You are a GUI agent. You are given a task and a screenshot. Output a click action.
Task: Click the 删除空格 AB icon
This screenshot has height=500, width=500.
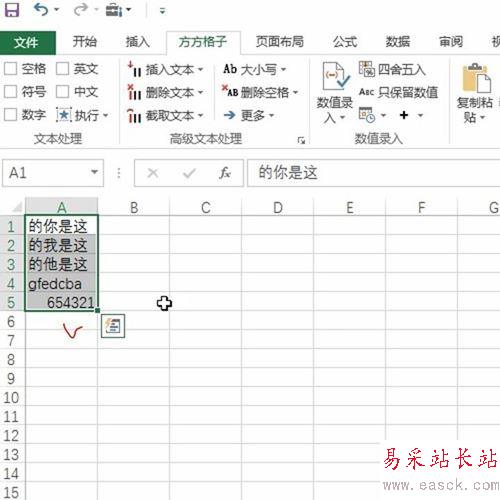pyautogui.click(x=230, y=91)
